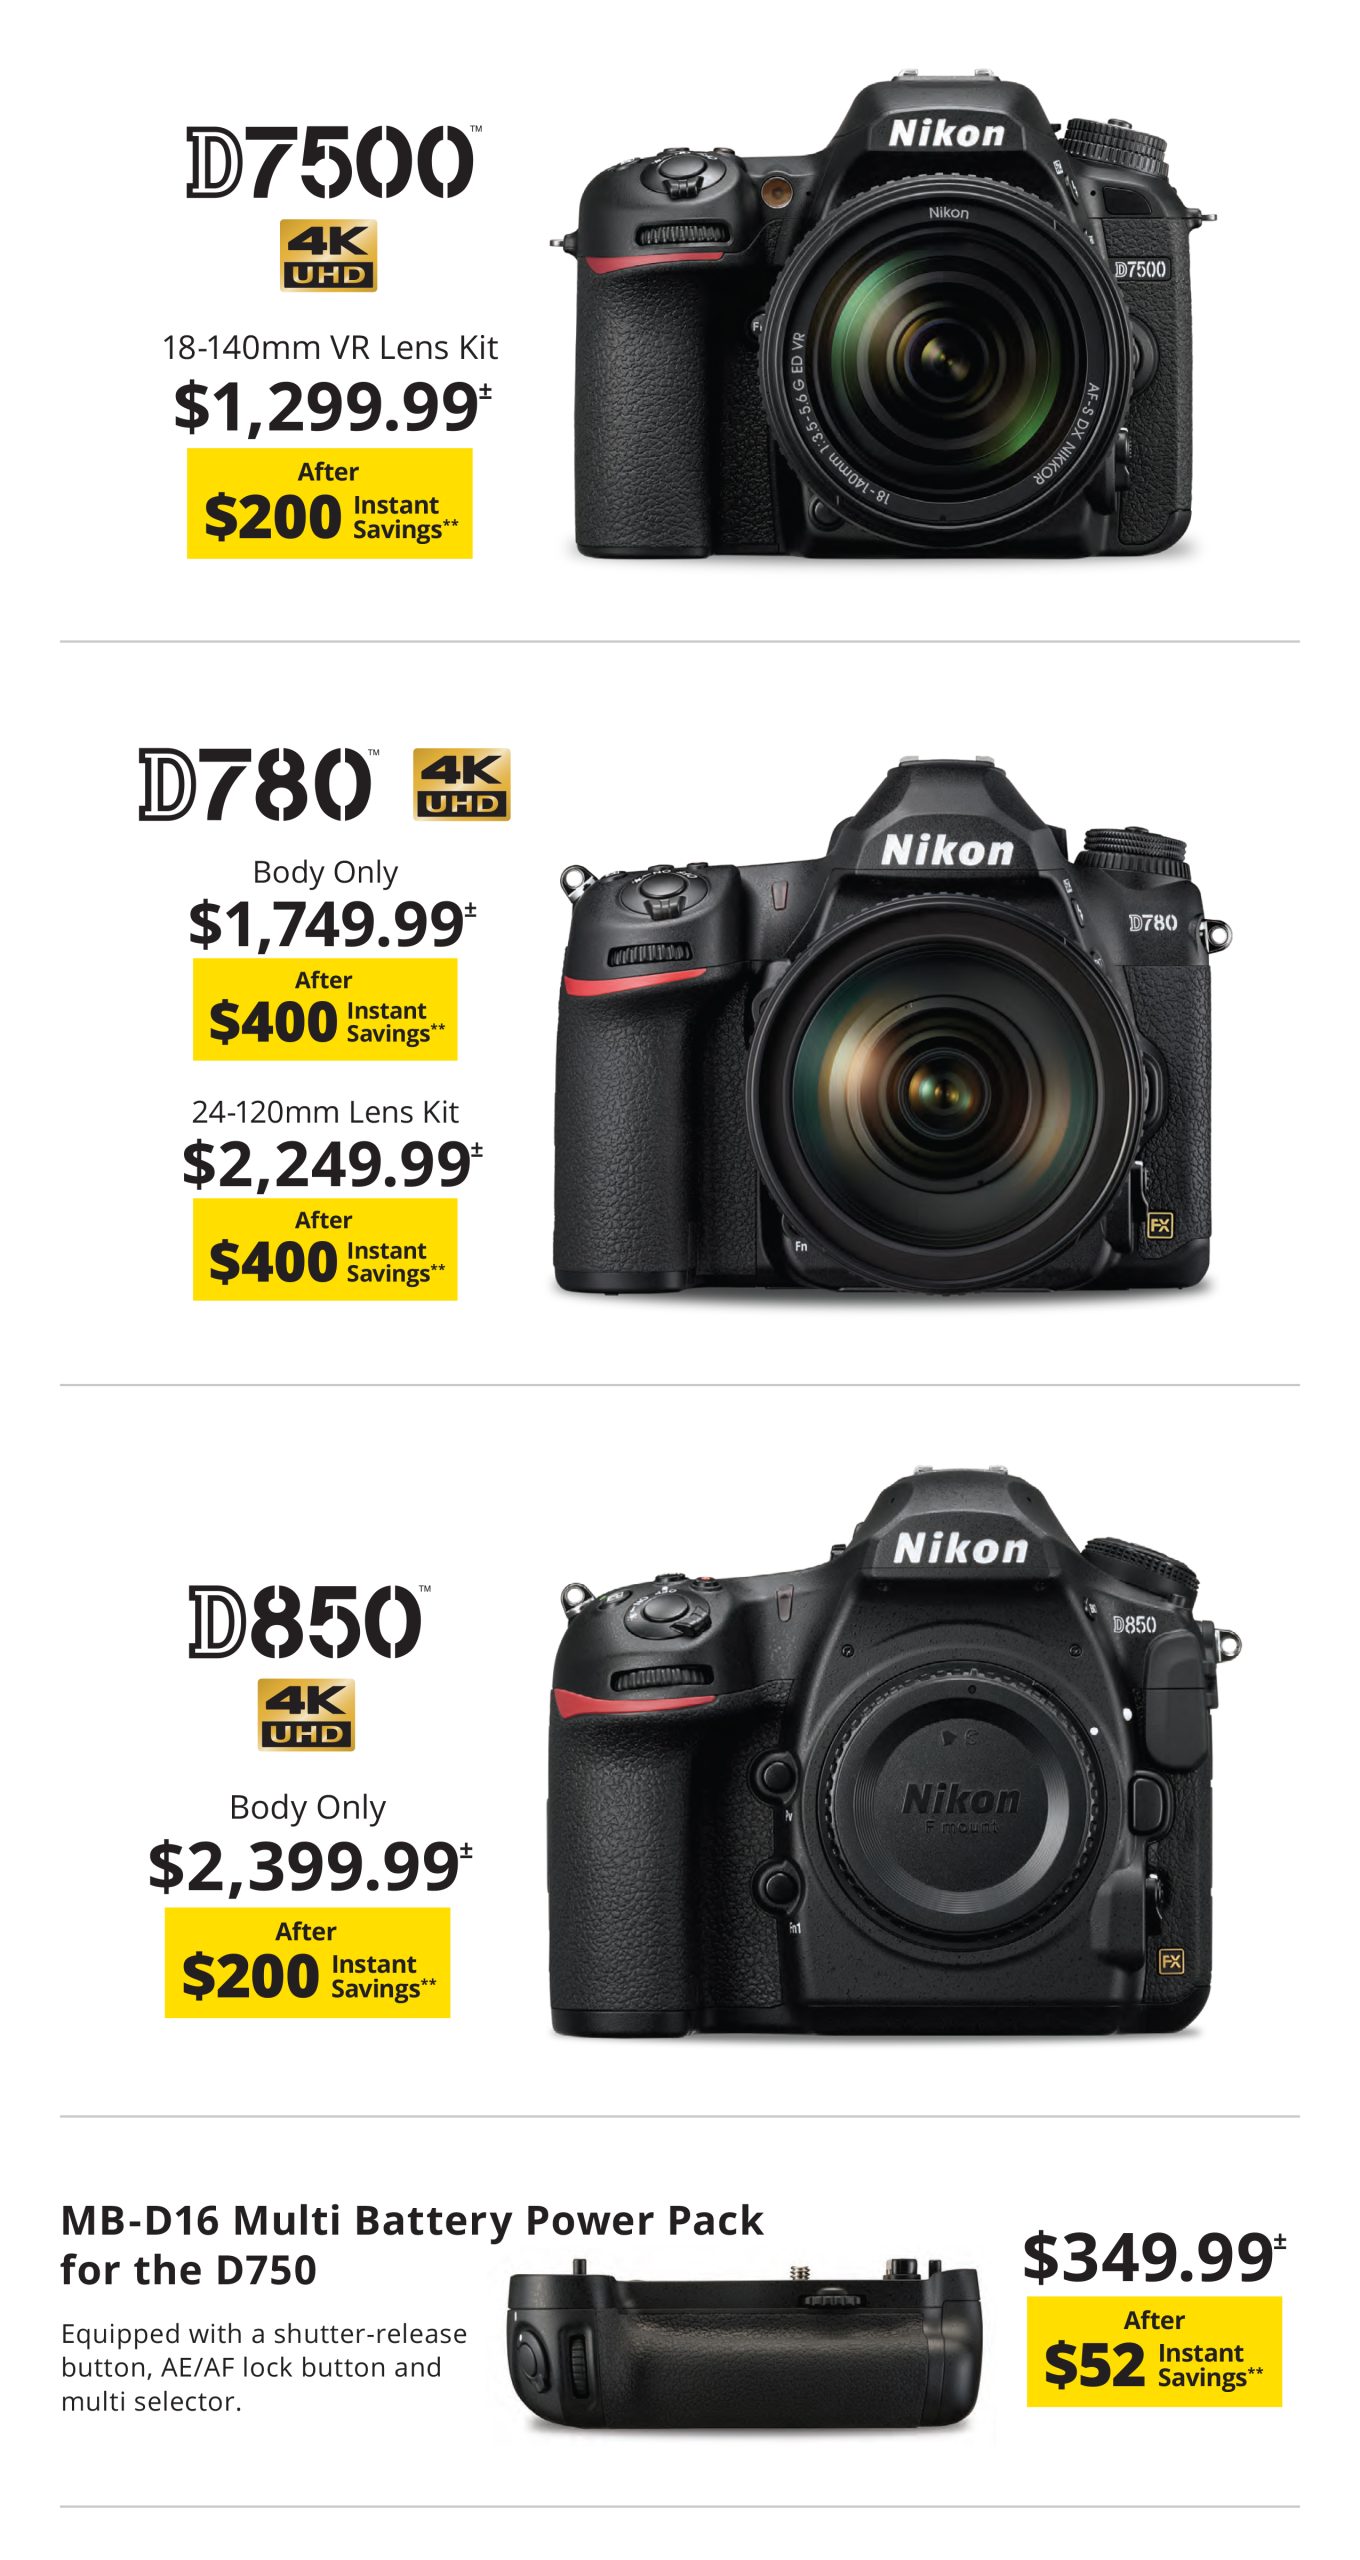Viewport: 1360px width, 2560px height.
Task: Click the 4K UHD badge under D7500
Action: point(328,255)
